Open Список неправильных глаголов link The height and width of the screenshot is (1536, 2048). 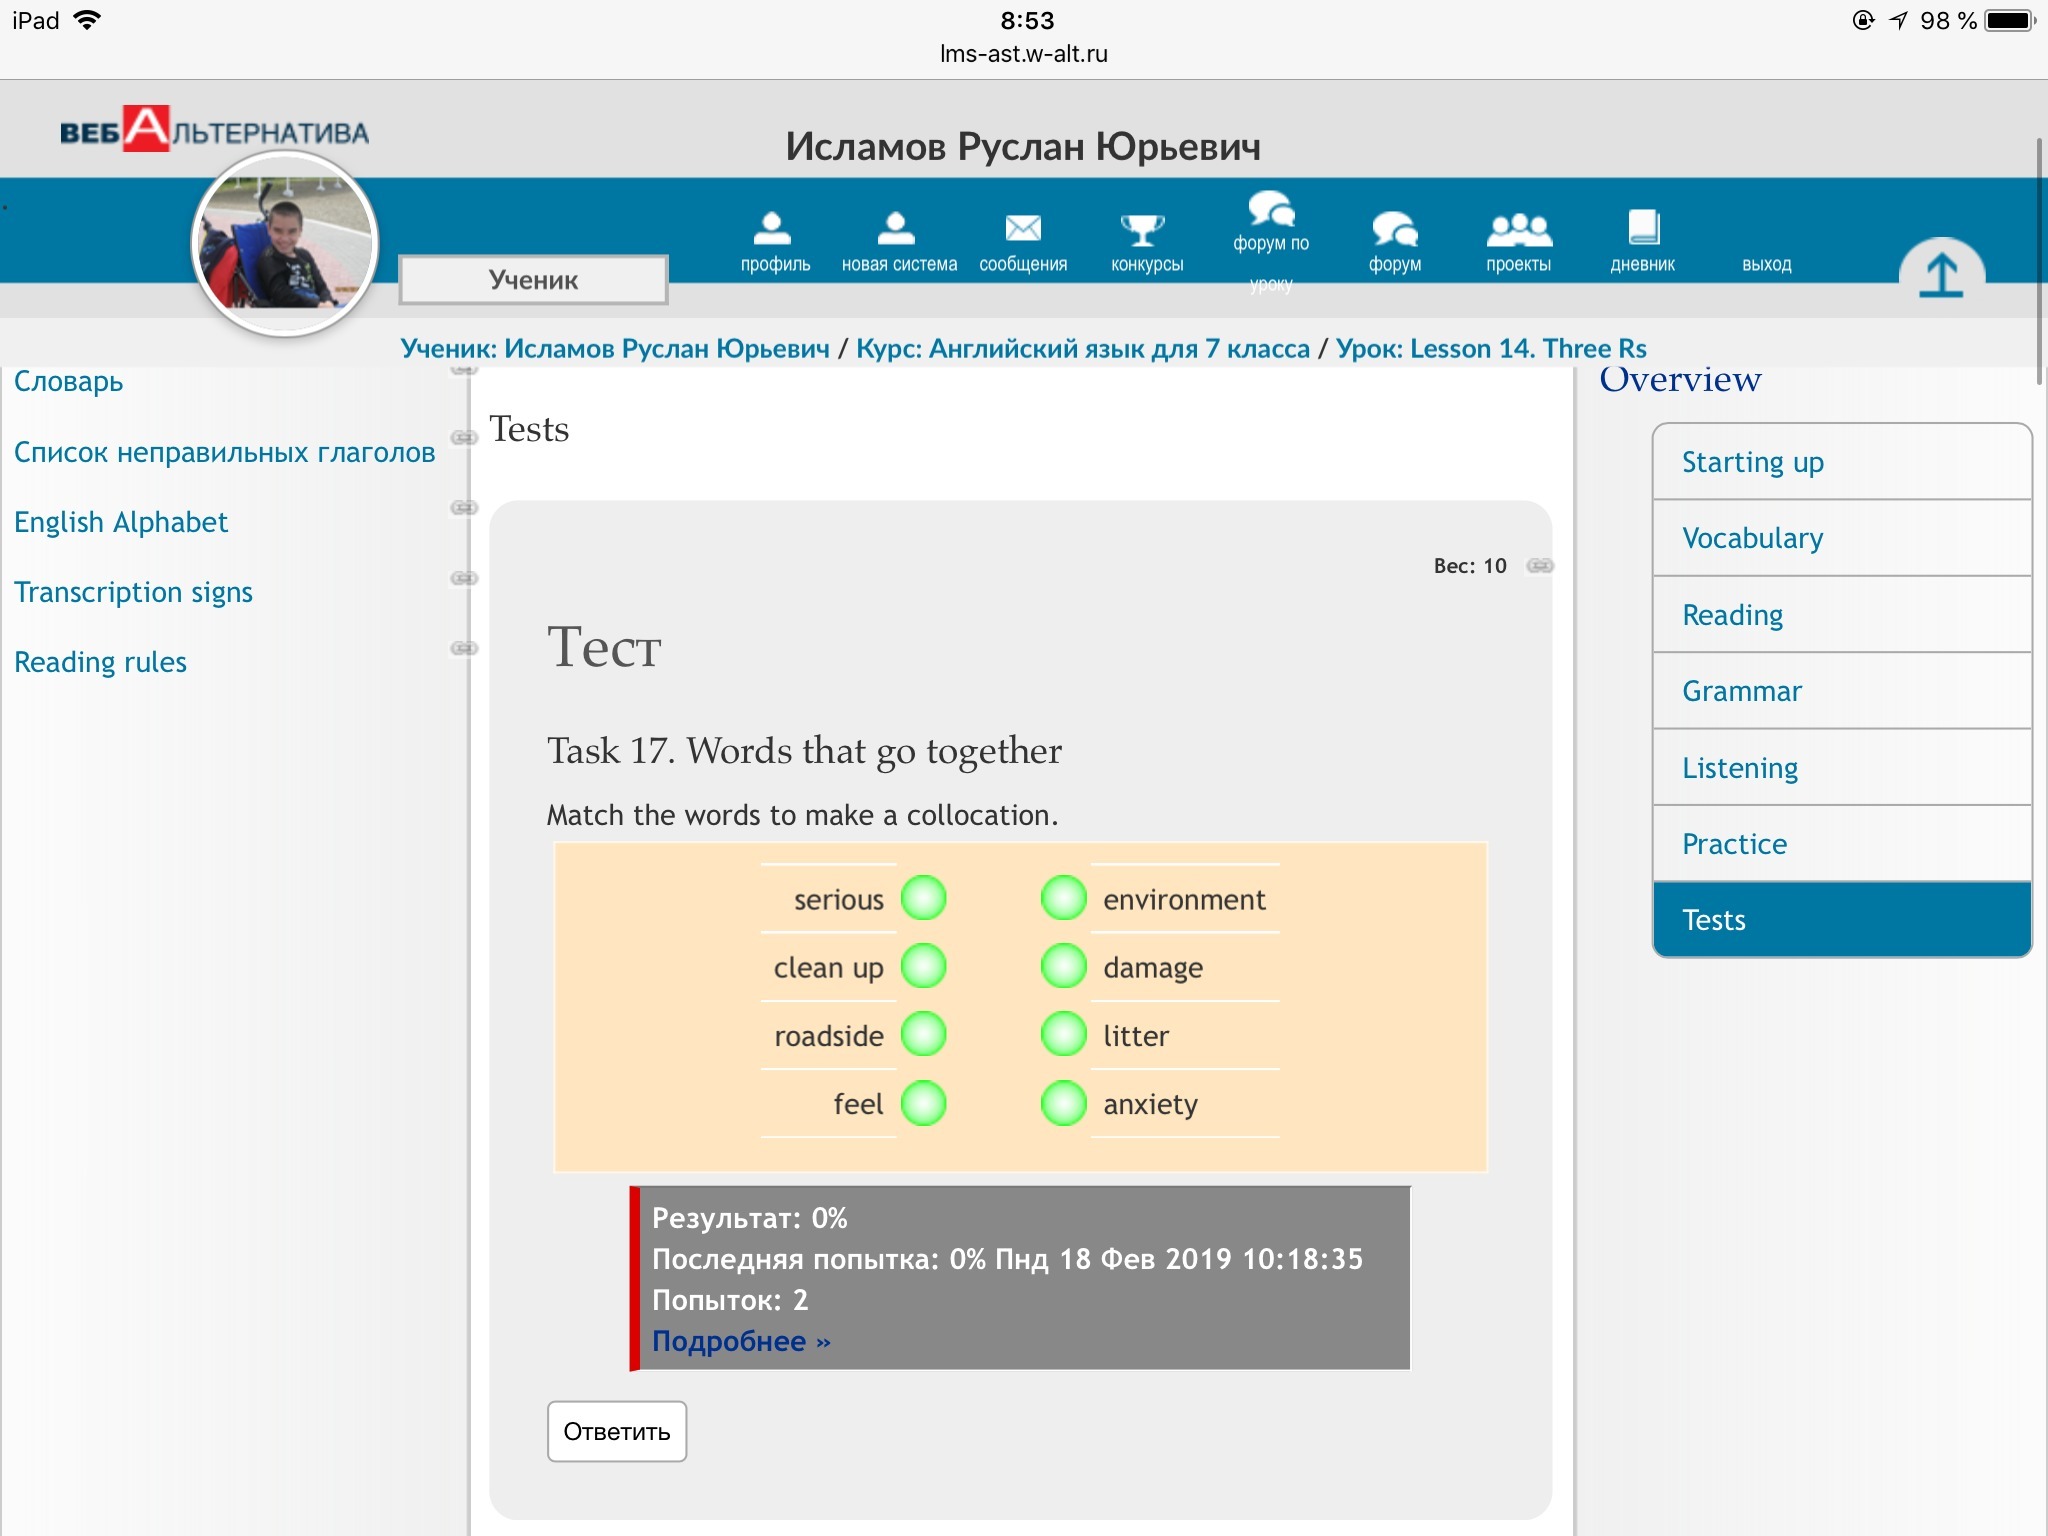click(x=224, y=452)
